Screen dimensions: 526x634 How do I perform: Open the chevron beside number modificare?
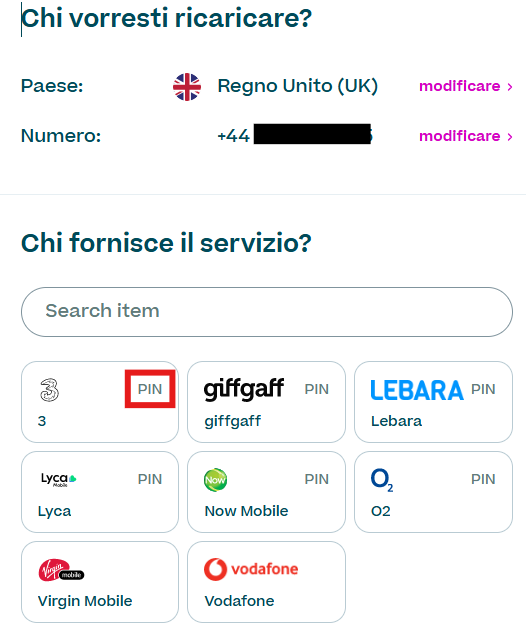(x=510, y=137)
